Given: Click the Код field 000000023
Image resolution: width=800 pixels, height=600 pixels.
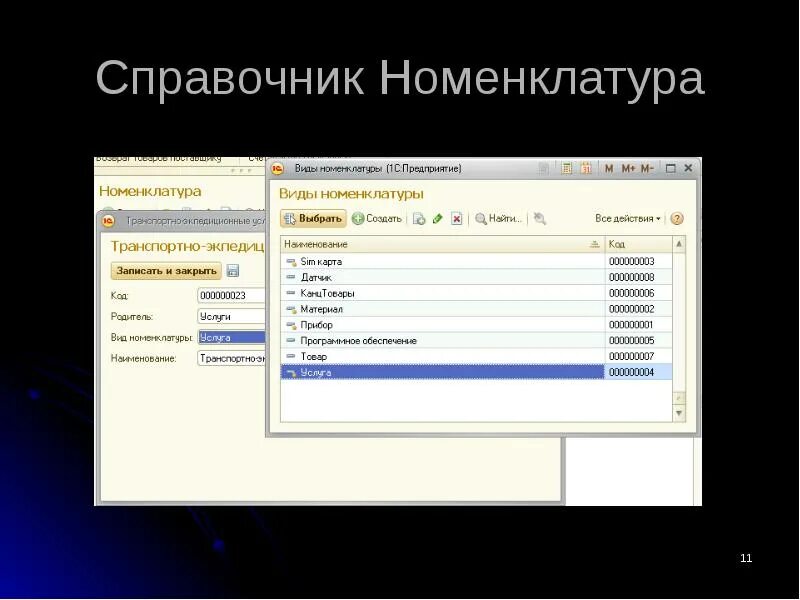Looking at the screenshot, I should (232, 295).
